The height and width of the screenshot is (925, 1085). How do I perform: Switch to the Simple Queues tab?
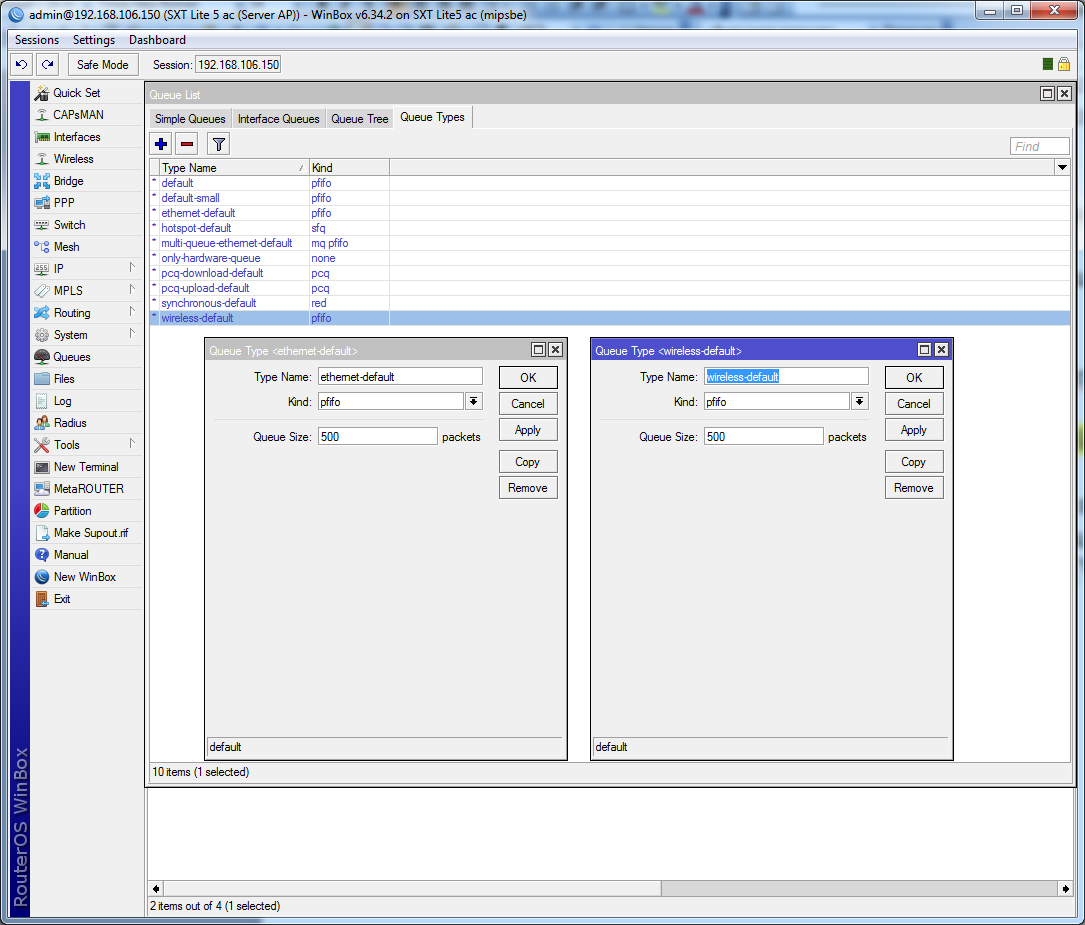(190, 119)
